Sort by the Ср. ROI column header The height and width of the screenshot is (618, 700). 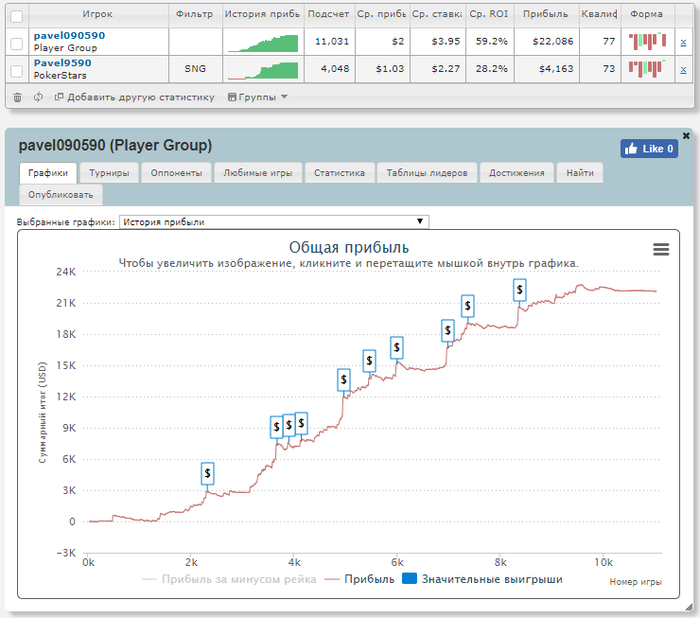tap(489, 14)
